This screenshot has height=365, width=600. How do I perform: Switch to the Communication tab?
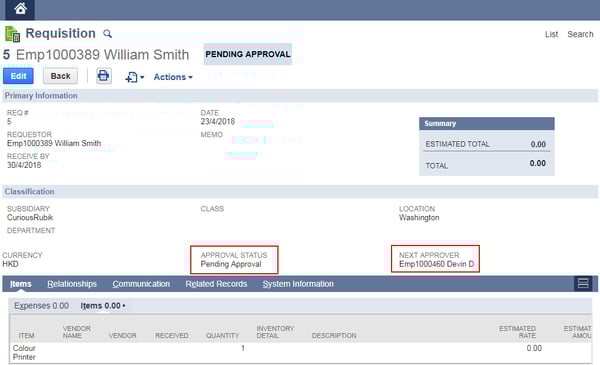pyautogui.click(x=141, y=284)
